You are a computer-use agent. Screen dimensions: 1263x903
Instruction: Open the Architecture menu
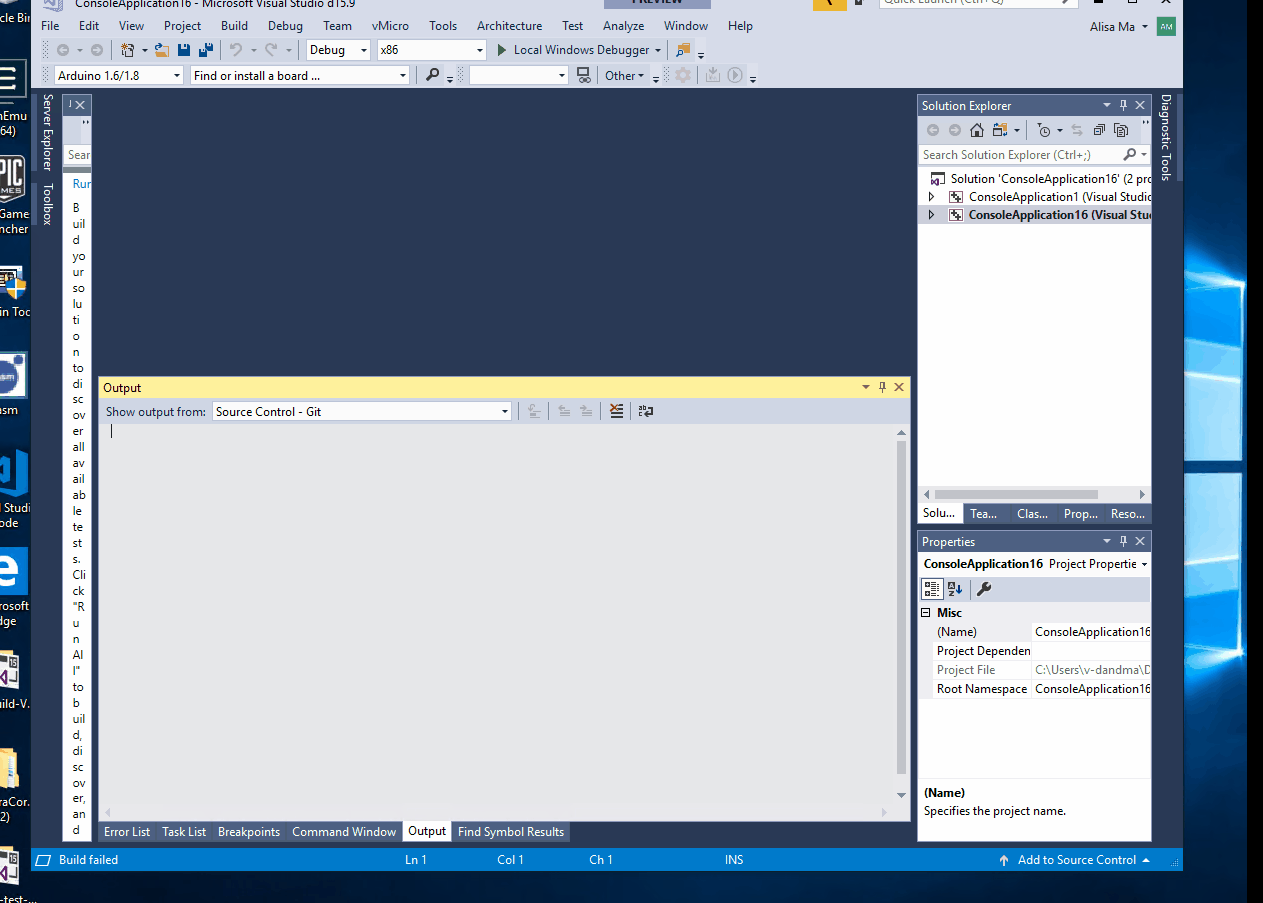(510, 26)
